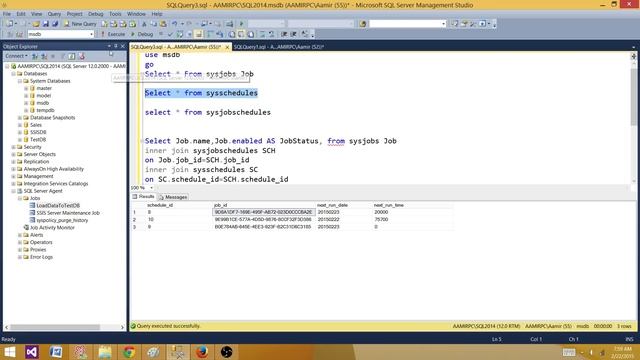Click Comment out selected lines icon
The width and height of the screenshot is (640, 360).
click(x=262, y=34)
